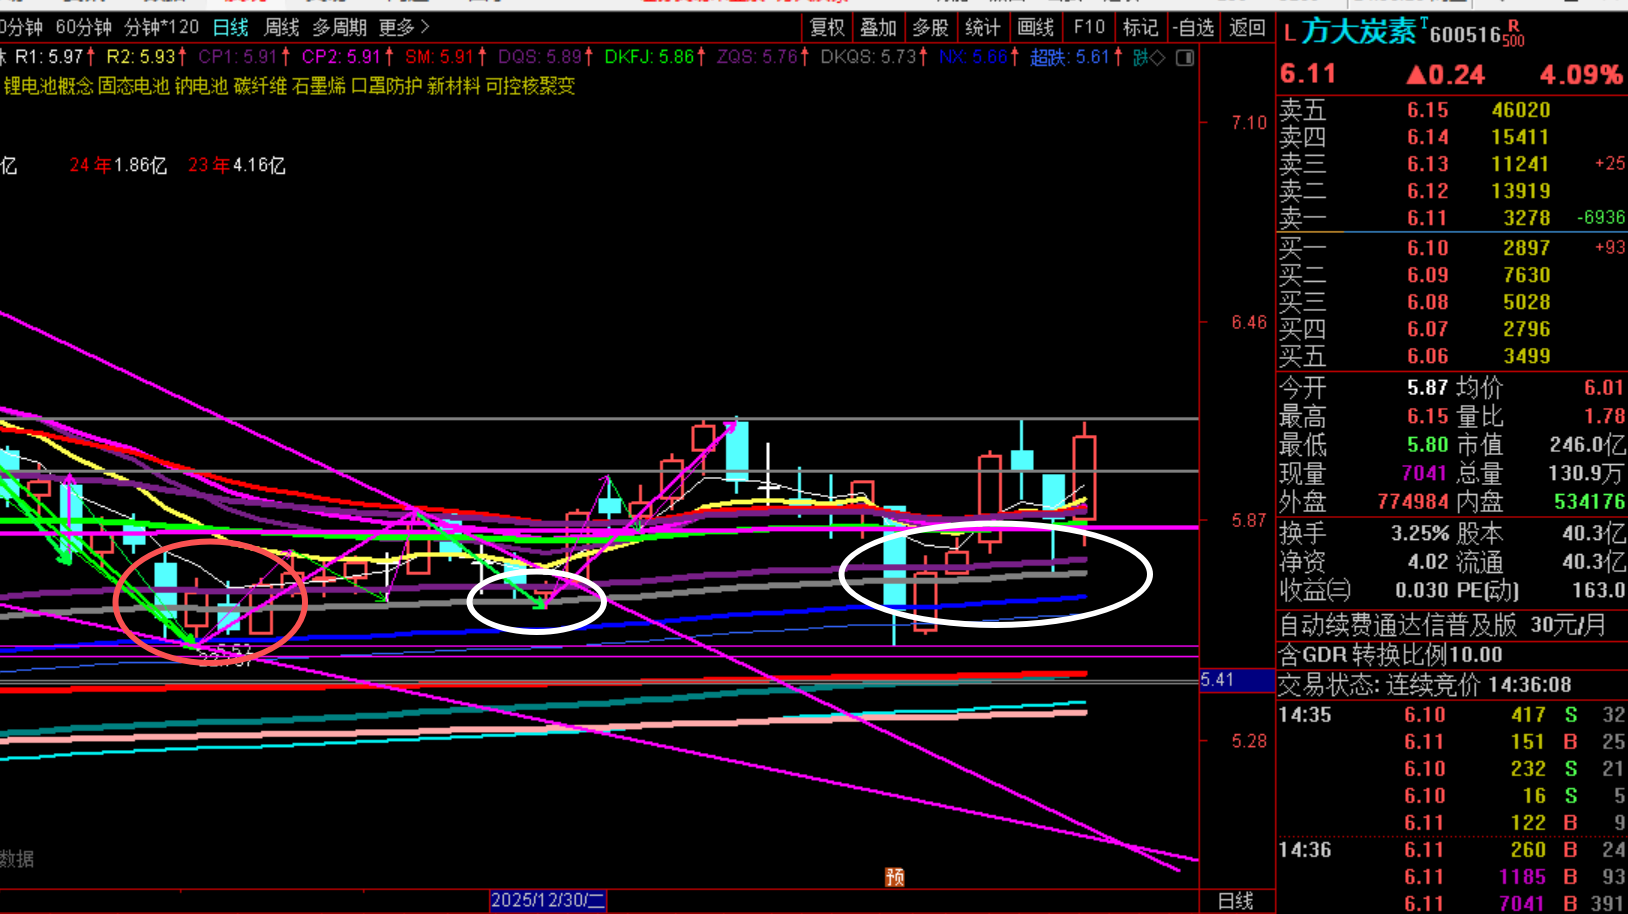Switch to the 60分钟 period tab
The width and height of the screenshot is (1628, 914).
coord(84,27)
